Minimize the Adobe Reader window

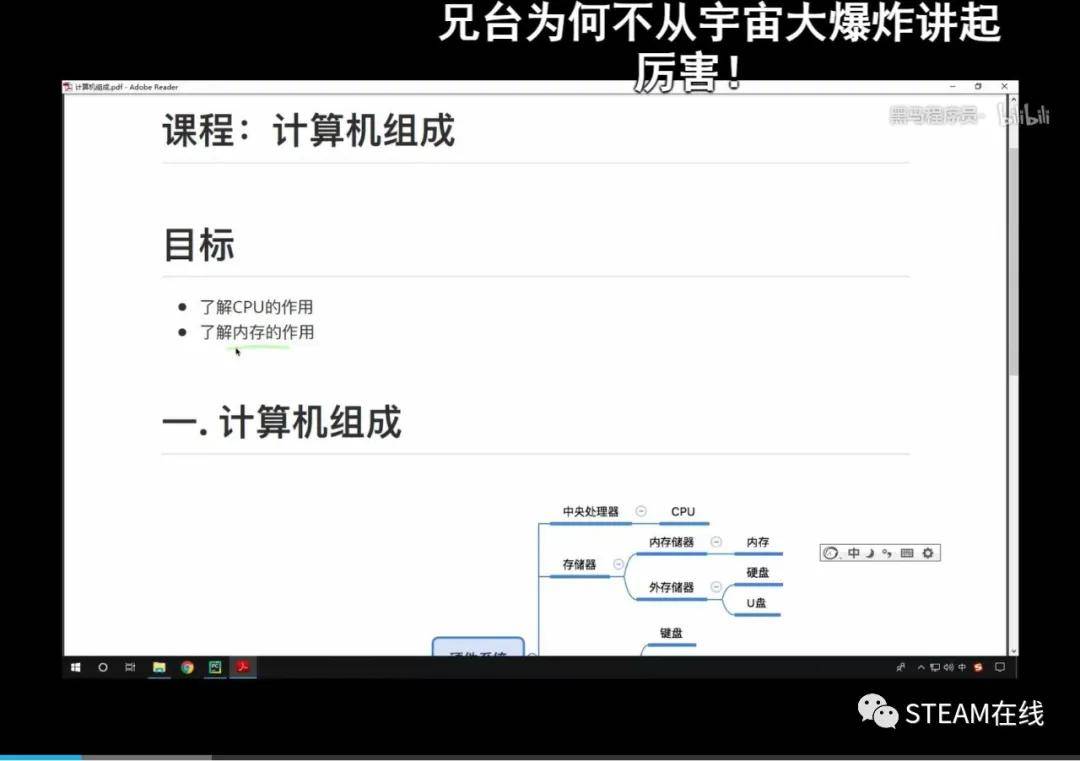coord(953,87)
